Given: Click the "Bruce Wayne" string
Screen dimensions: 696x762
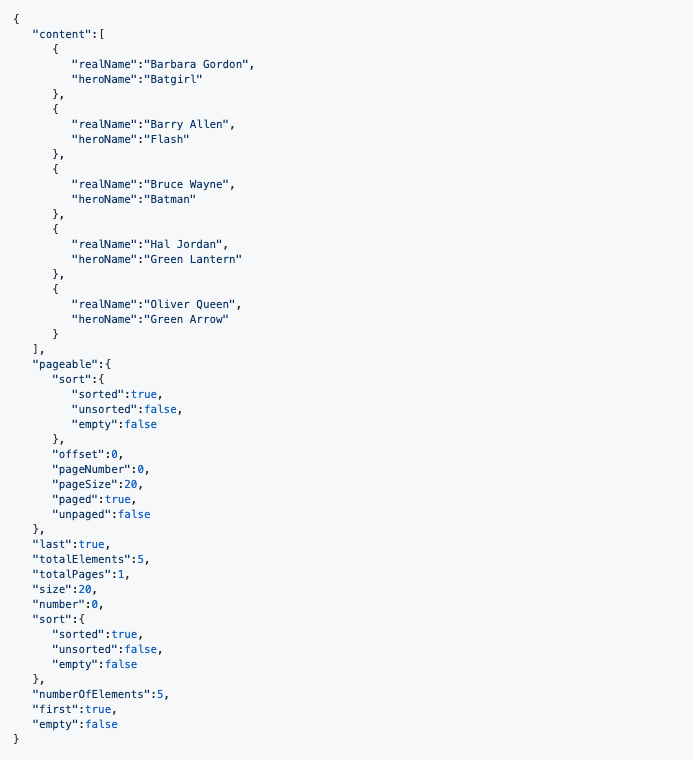Looking at the screenshot, I should [x=186, y=184].
